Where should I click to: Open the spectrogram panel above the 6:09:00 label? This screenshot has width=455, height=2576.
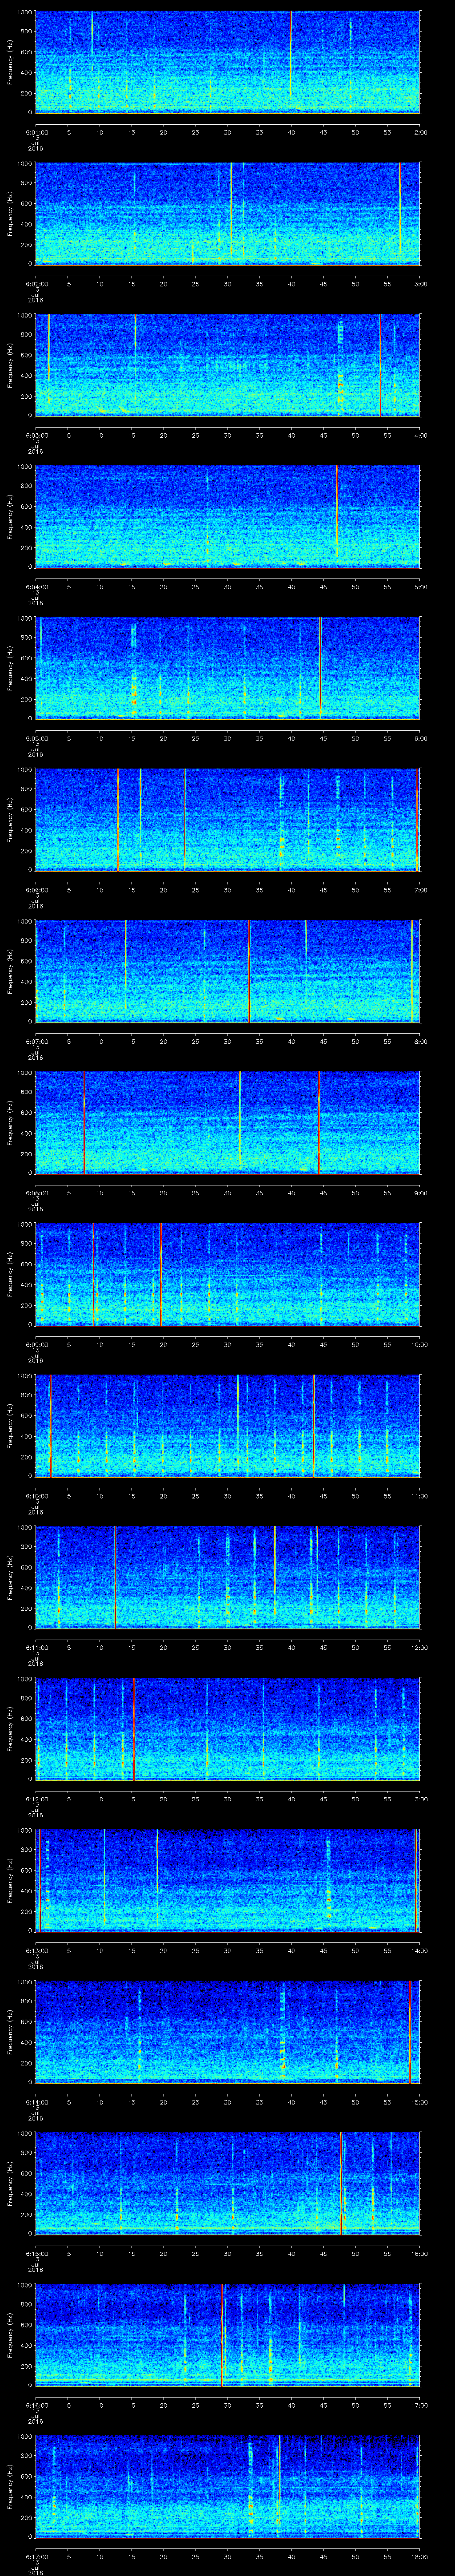(x=228, y=1274)
